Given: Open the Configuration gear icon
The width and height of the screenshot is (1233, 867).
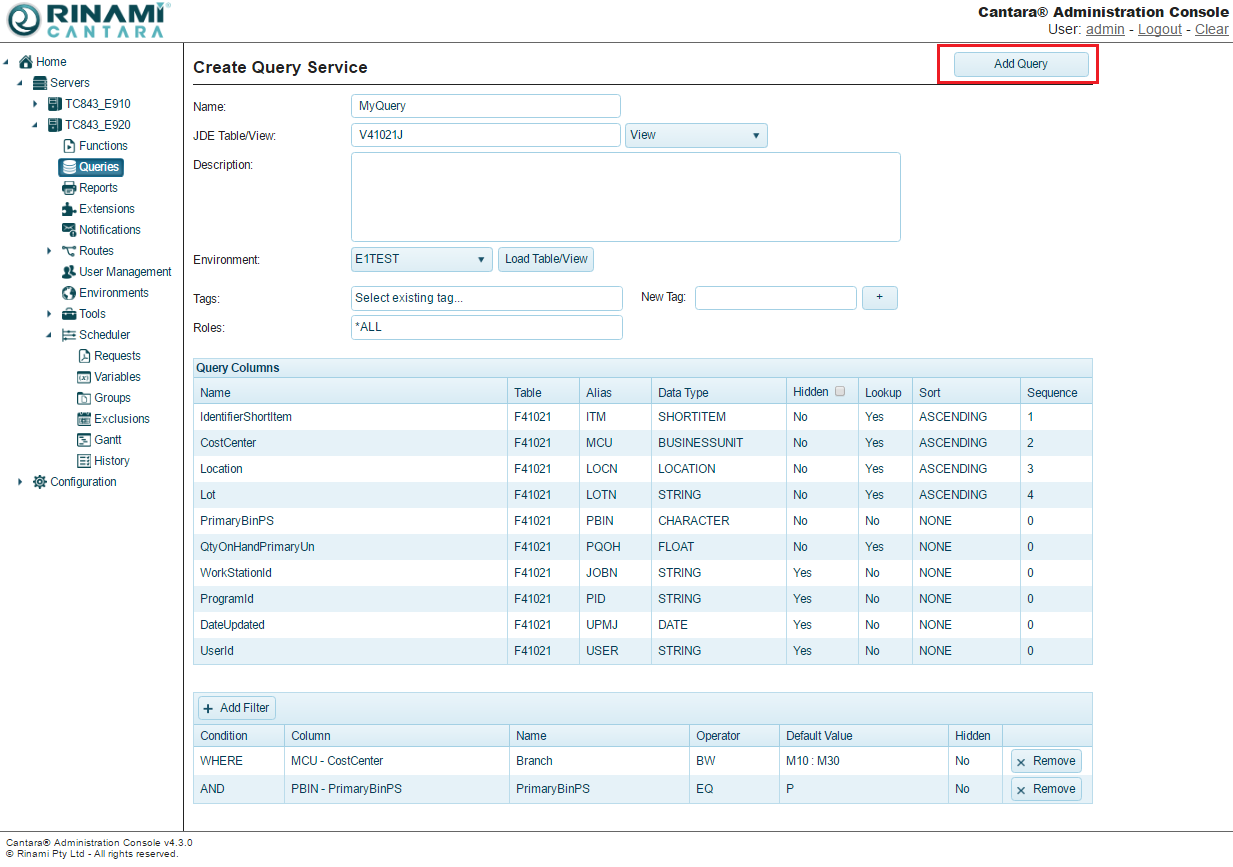Looking at the screenshot, I should pos(40,482).
